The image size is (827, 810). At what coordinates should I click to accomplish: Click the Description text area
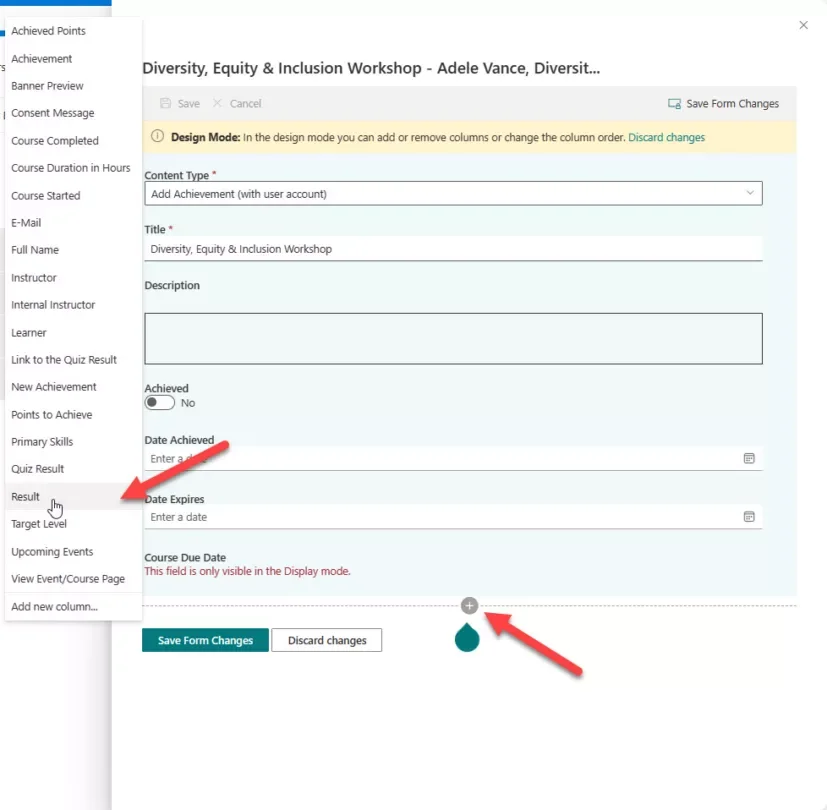(452, 338)
